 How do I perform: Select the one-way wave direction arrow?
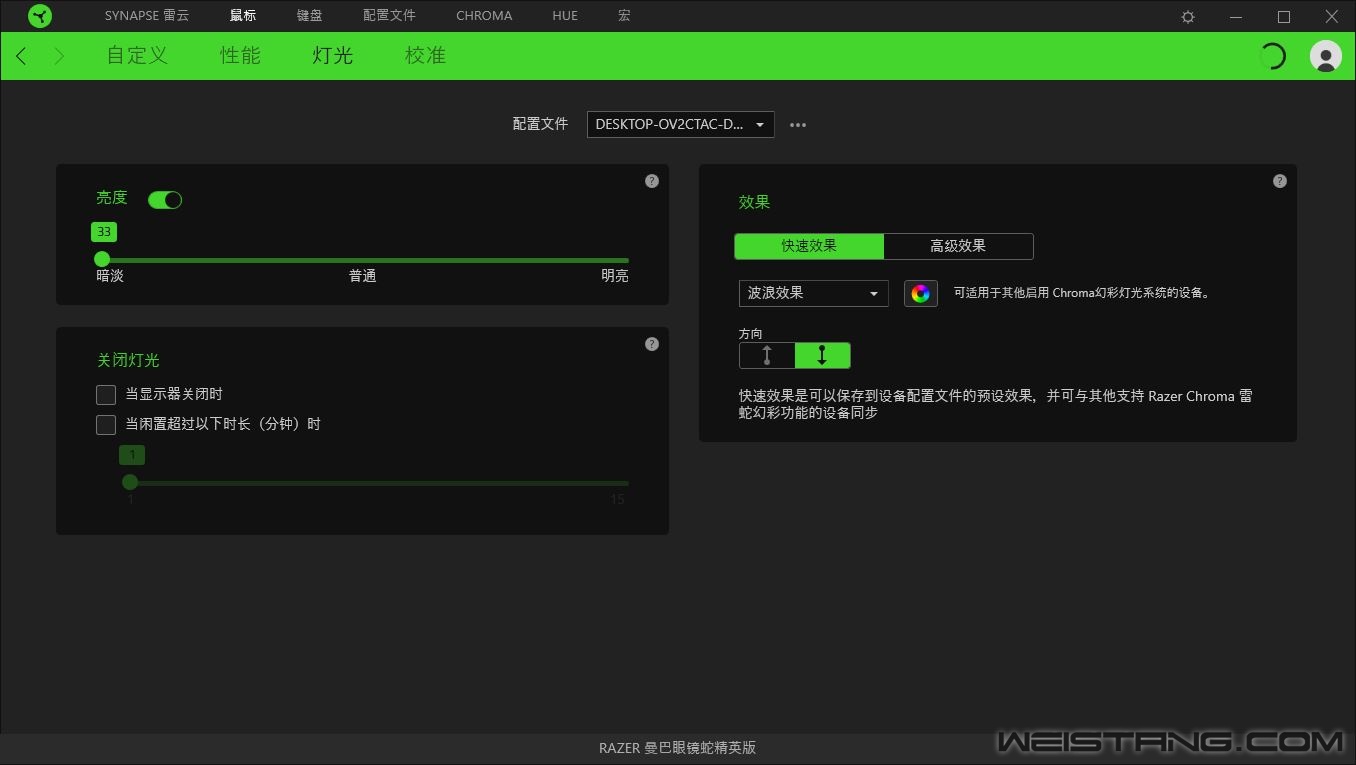[767, 355]
